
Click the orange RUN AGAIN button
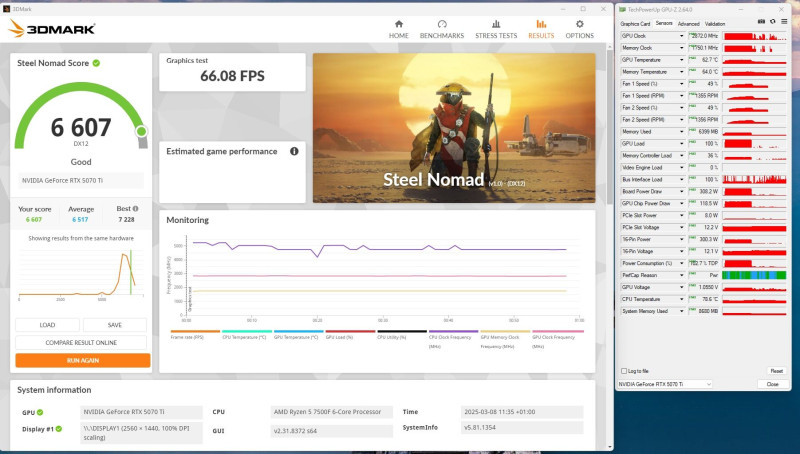(x=83, y=360)
